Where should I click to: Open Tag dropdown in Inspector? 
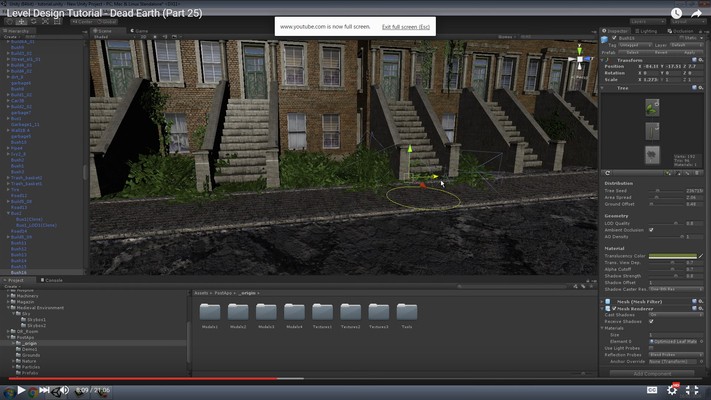coord(635,45)
